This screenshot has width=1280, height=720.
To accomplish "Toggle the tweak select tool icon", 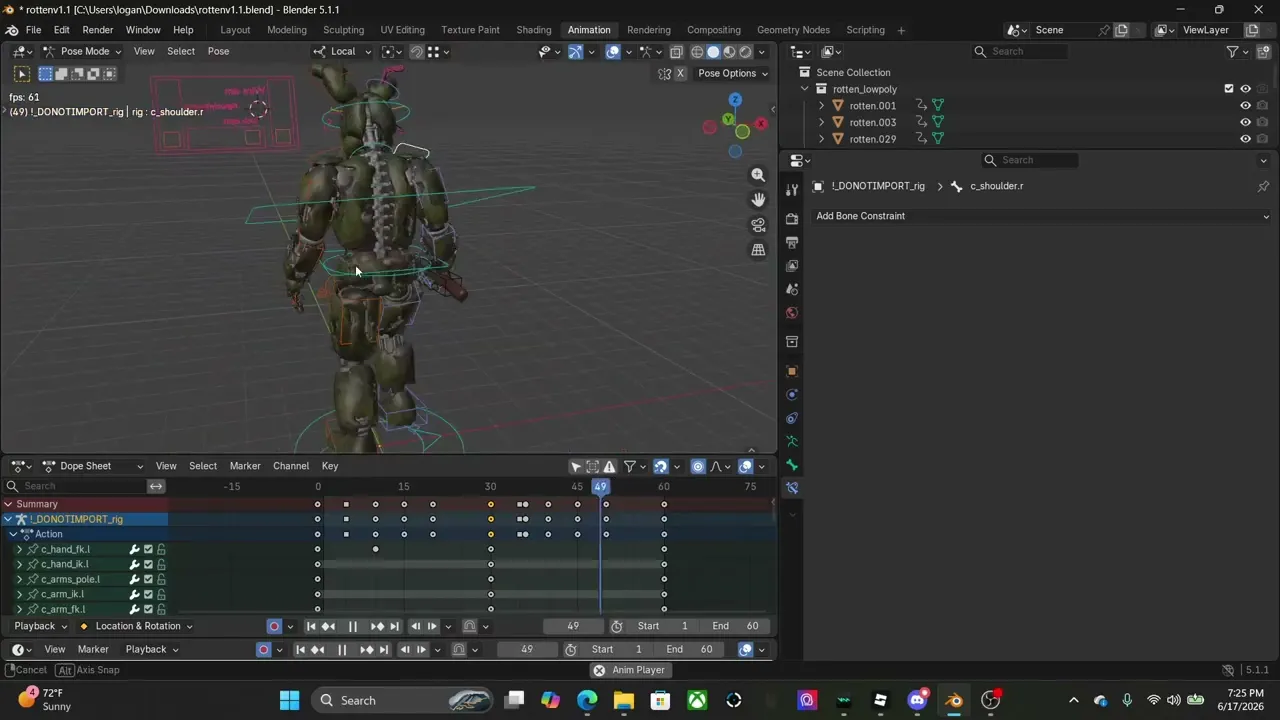I will tap(22, 74).
